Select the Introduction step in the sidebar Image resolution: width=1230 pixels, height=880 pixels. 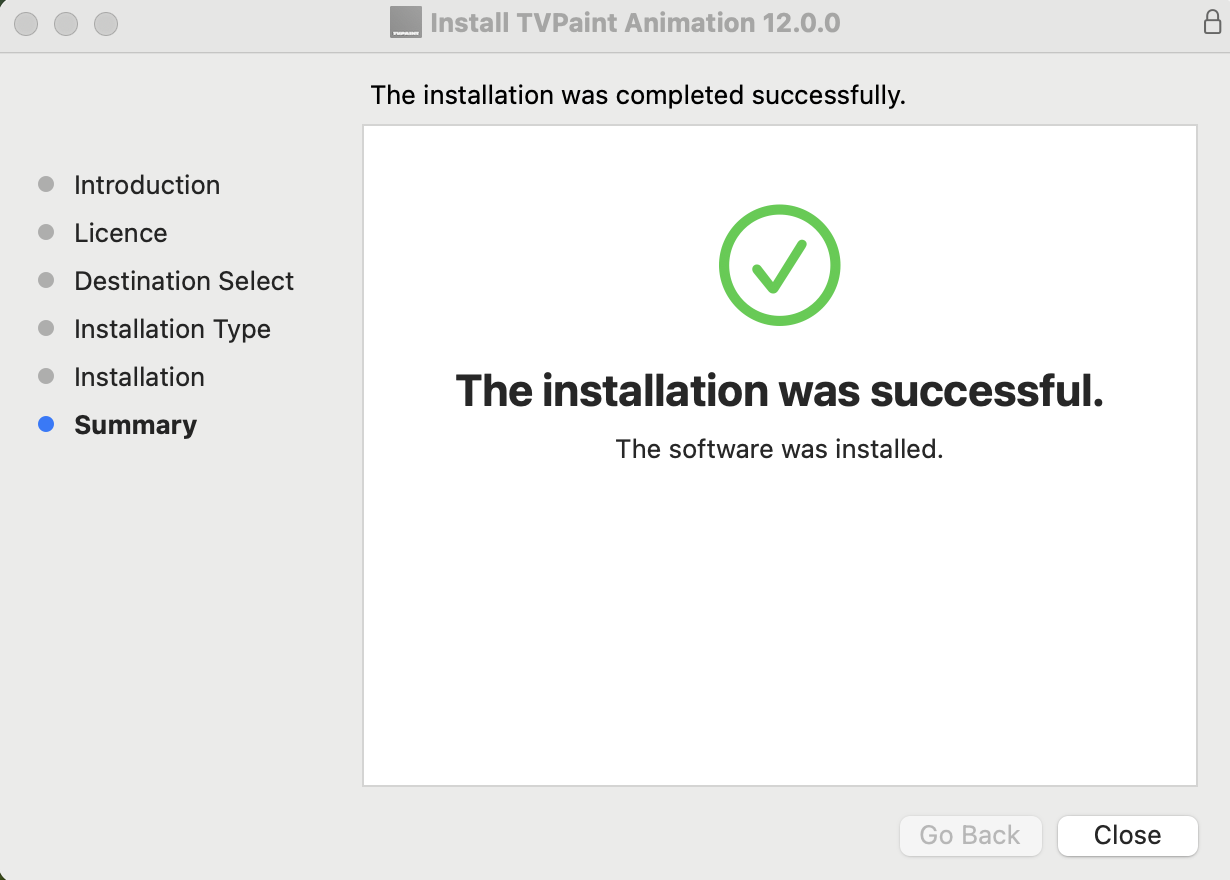click(x=147, y=184)
